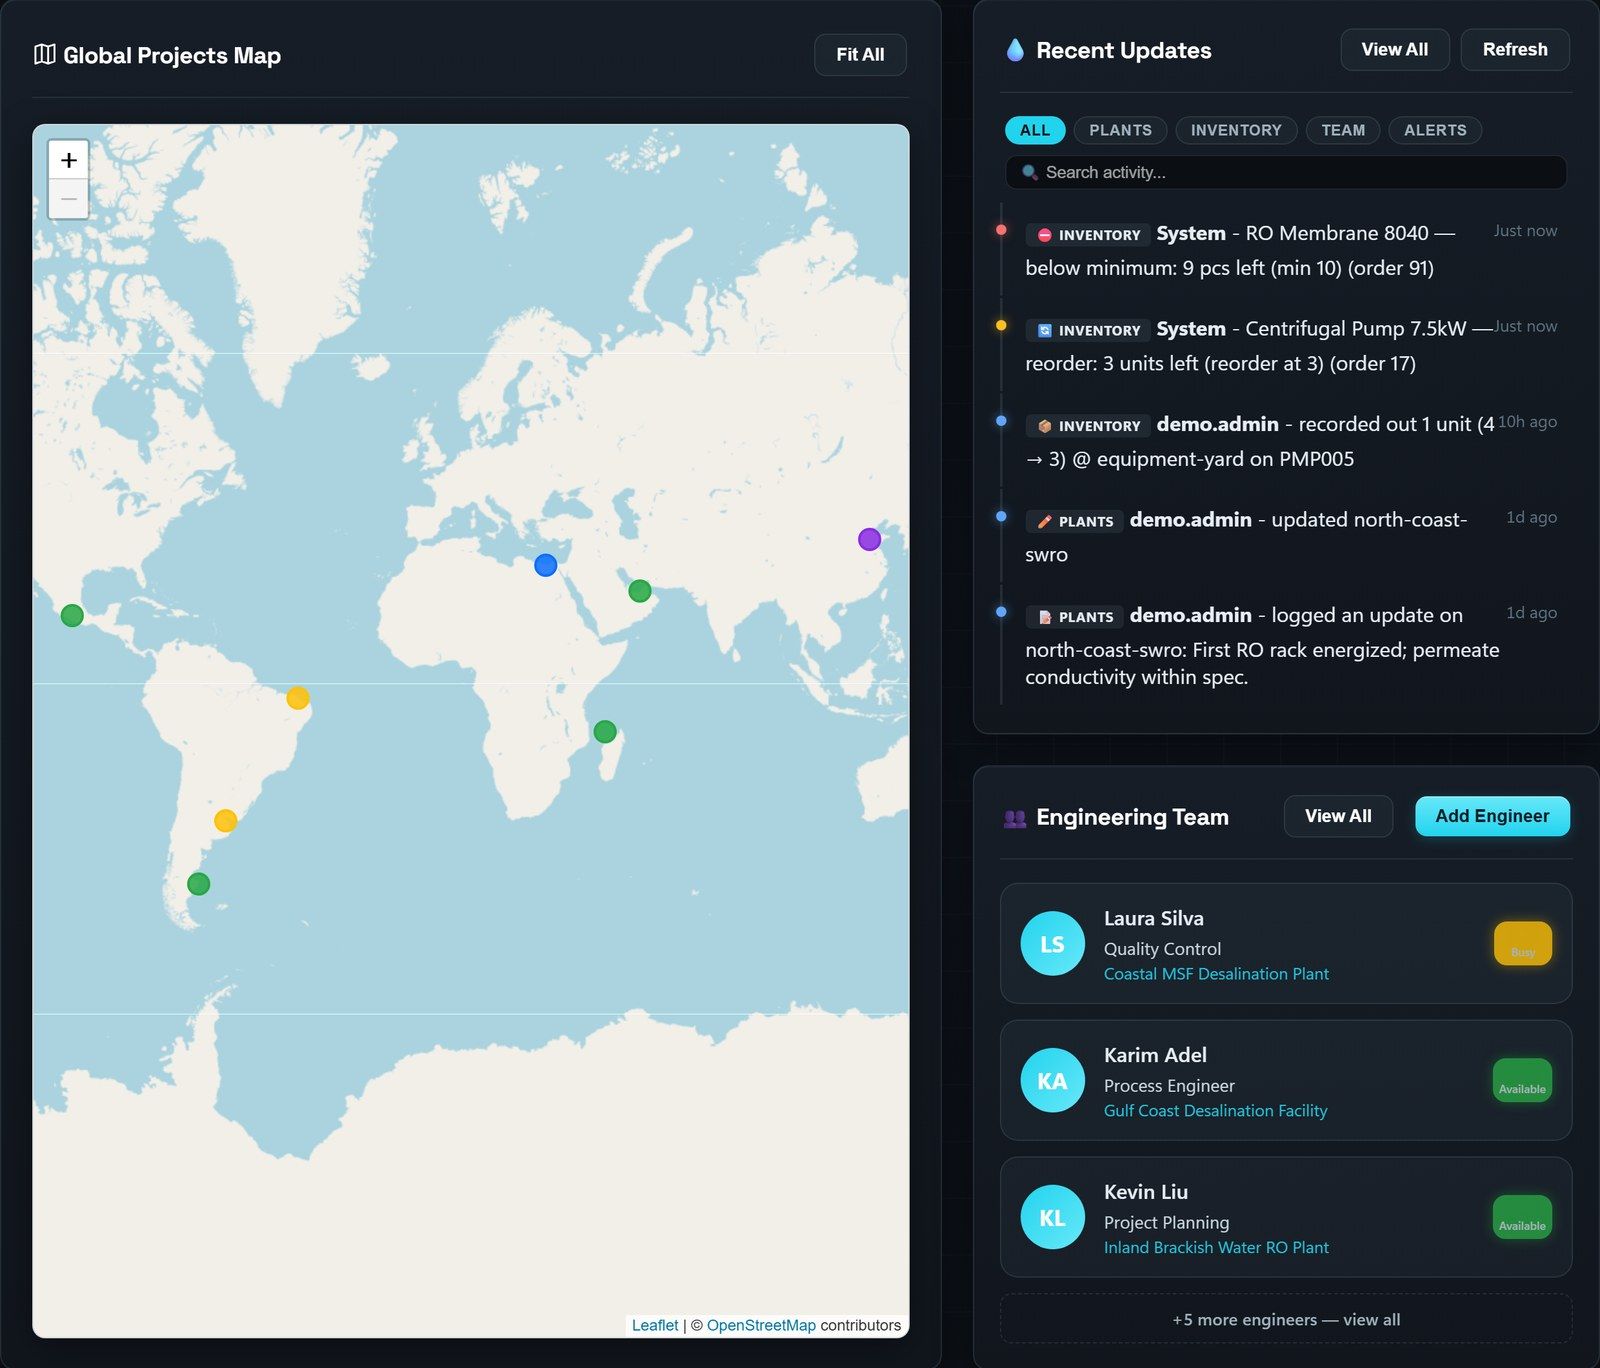This screenshot has width=1600, height=1368.
Task: Click the Karim Adel name
Action: [x=1155, y=1056]
